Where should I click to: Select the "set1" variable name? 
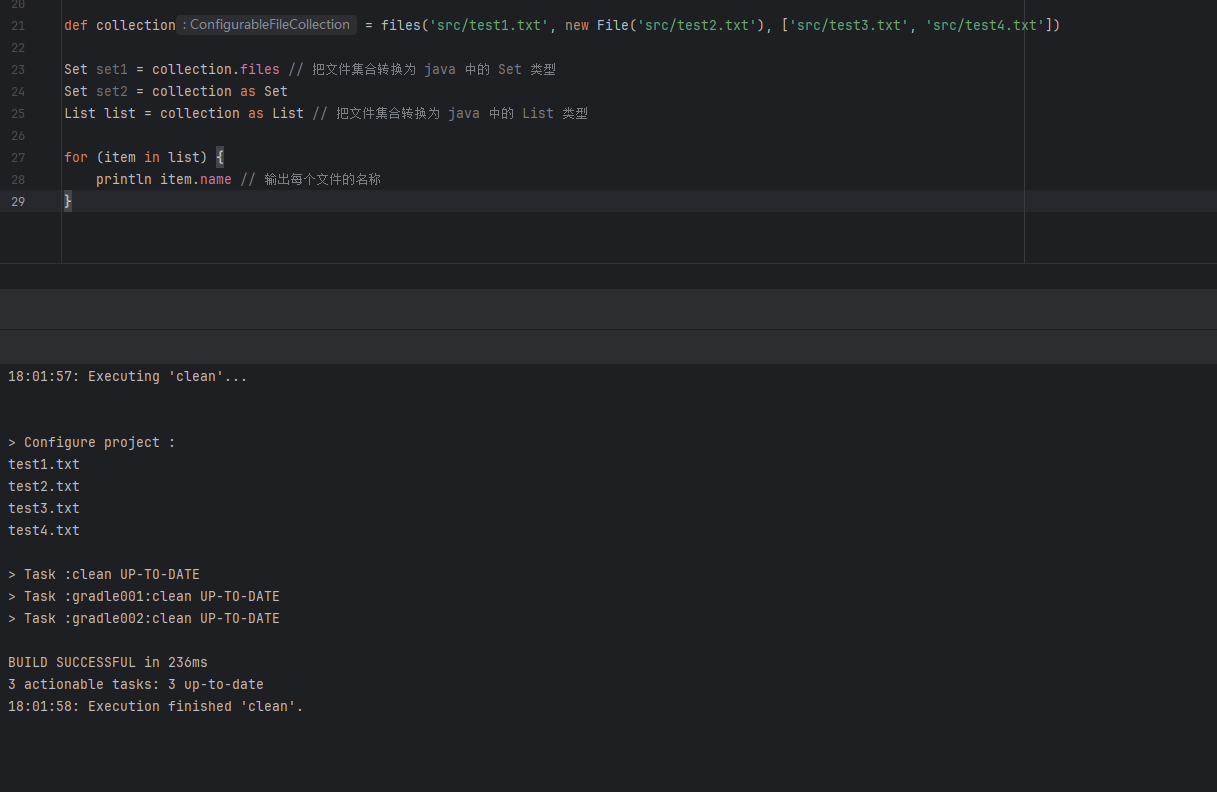[112, 69]
